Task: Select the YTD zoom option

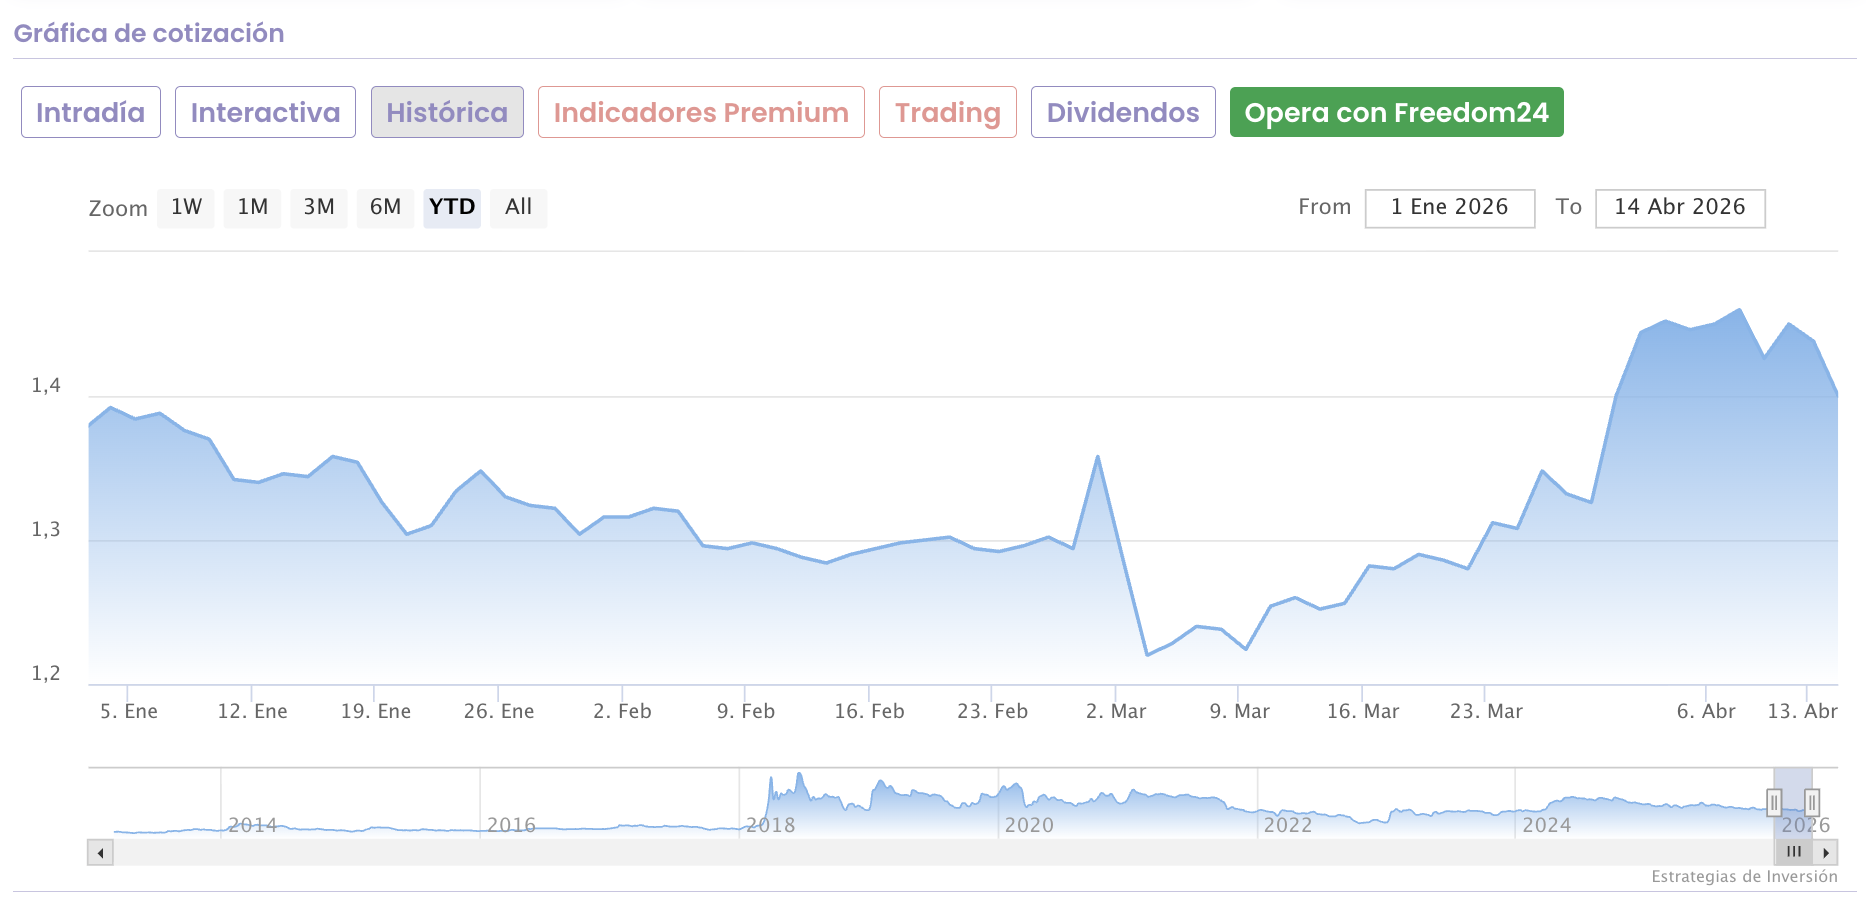Action: [452, 208]
